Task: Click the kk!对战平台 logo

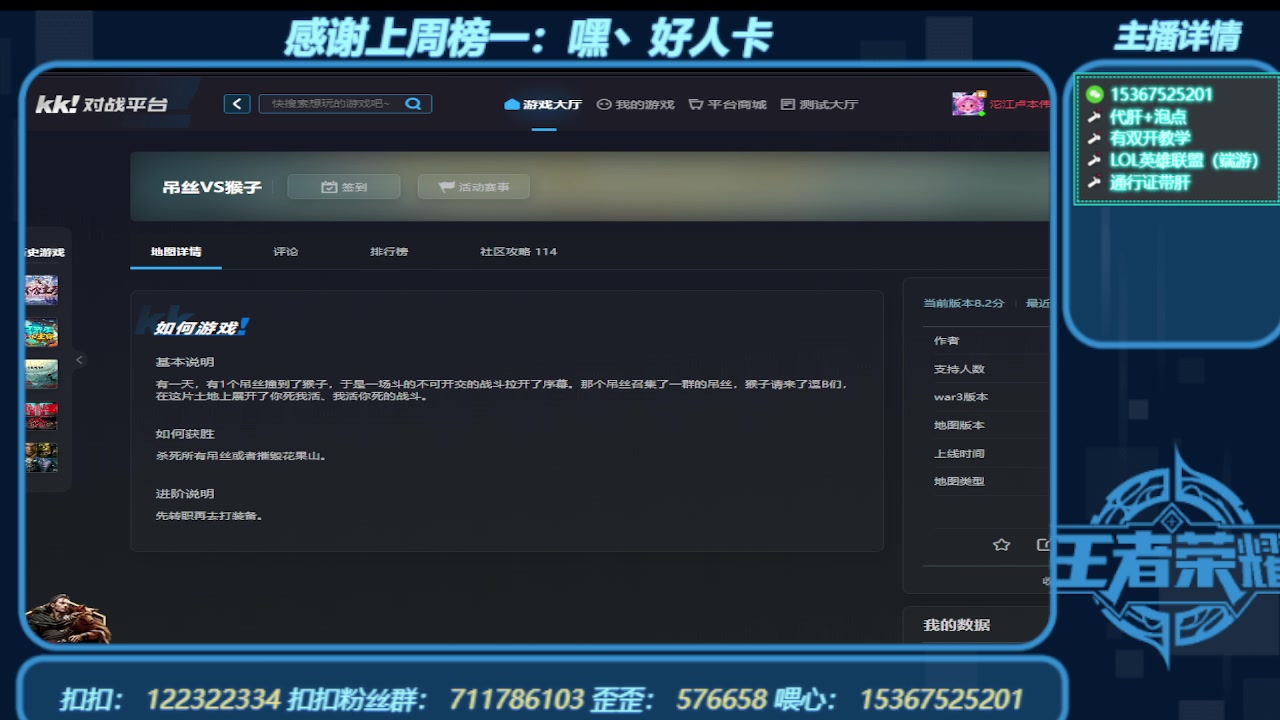Action: 101,103
